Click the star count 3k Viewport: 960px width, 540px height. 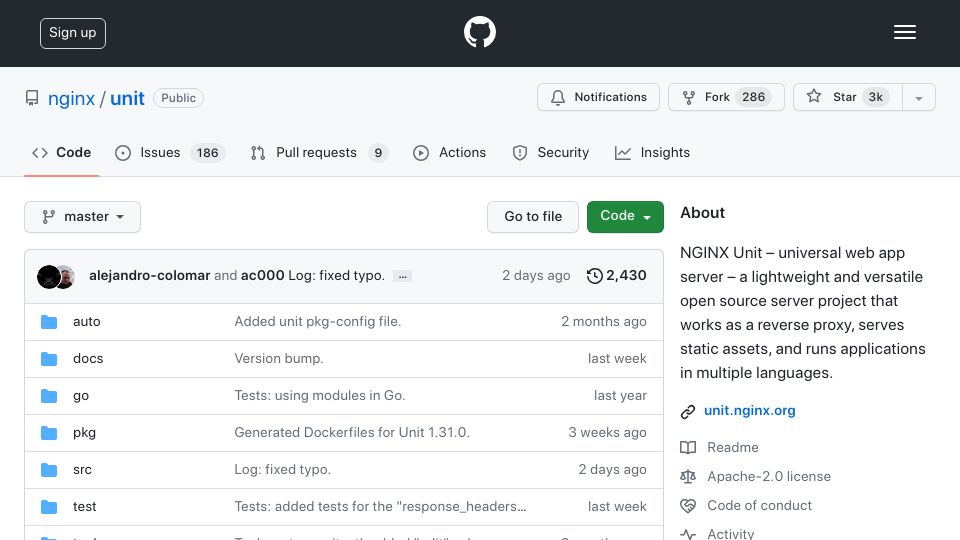(x=876, y=97)
